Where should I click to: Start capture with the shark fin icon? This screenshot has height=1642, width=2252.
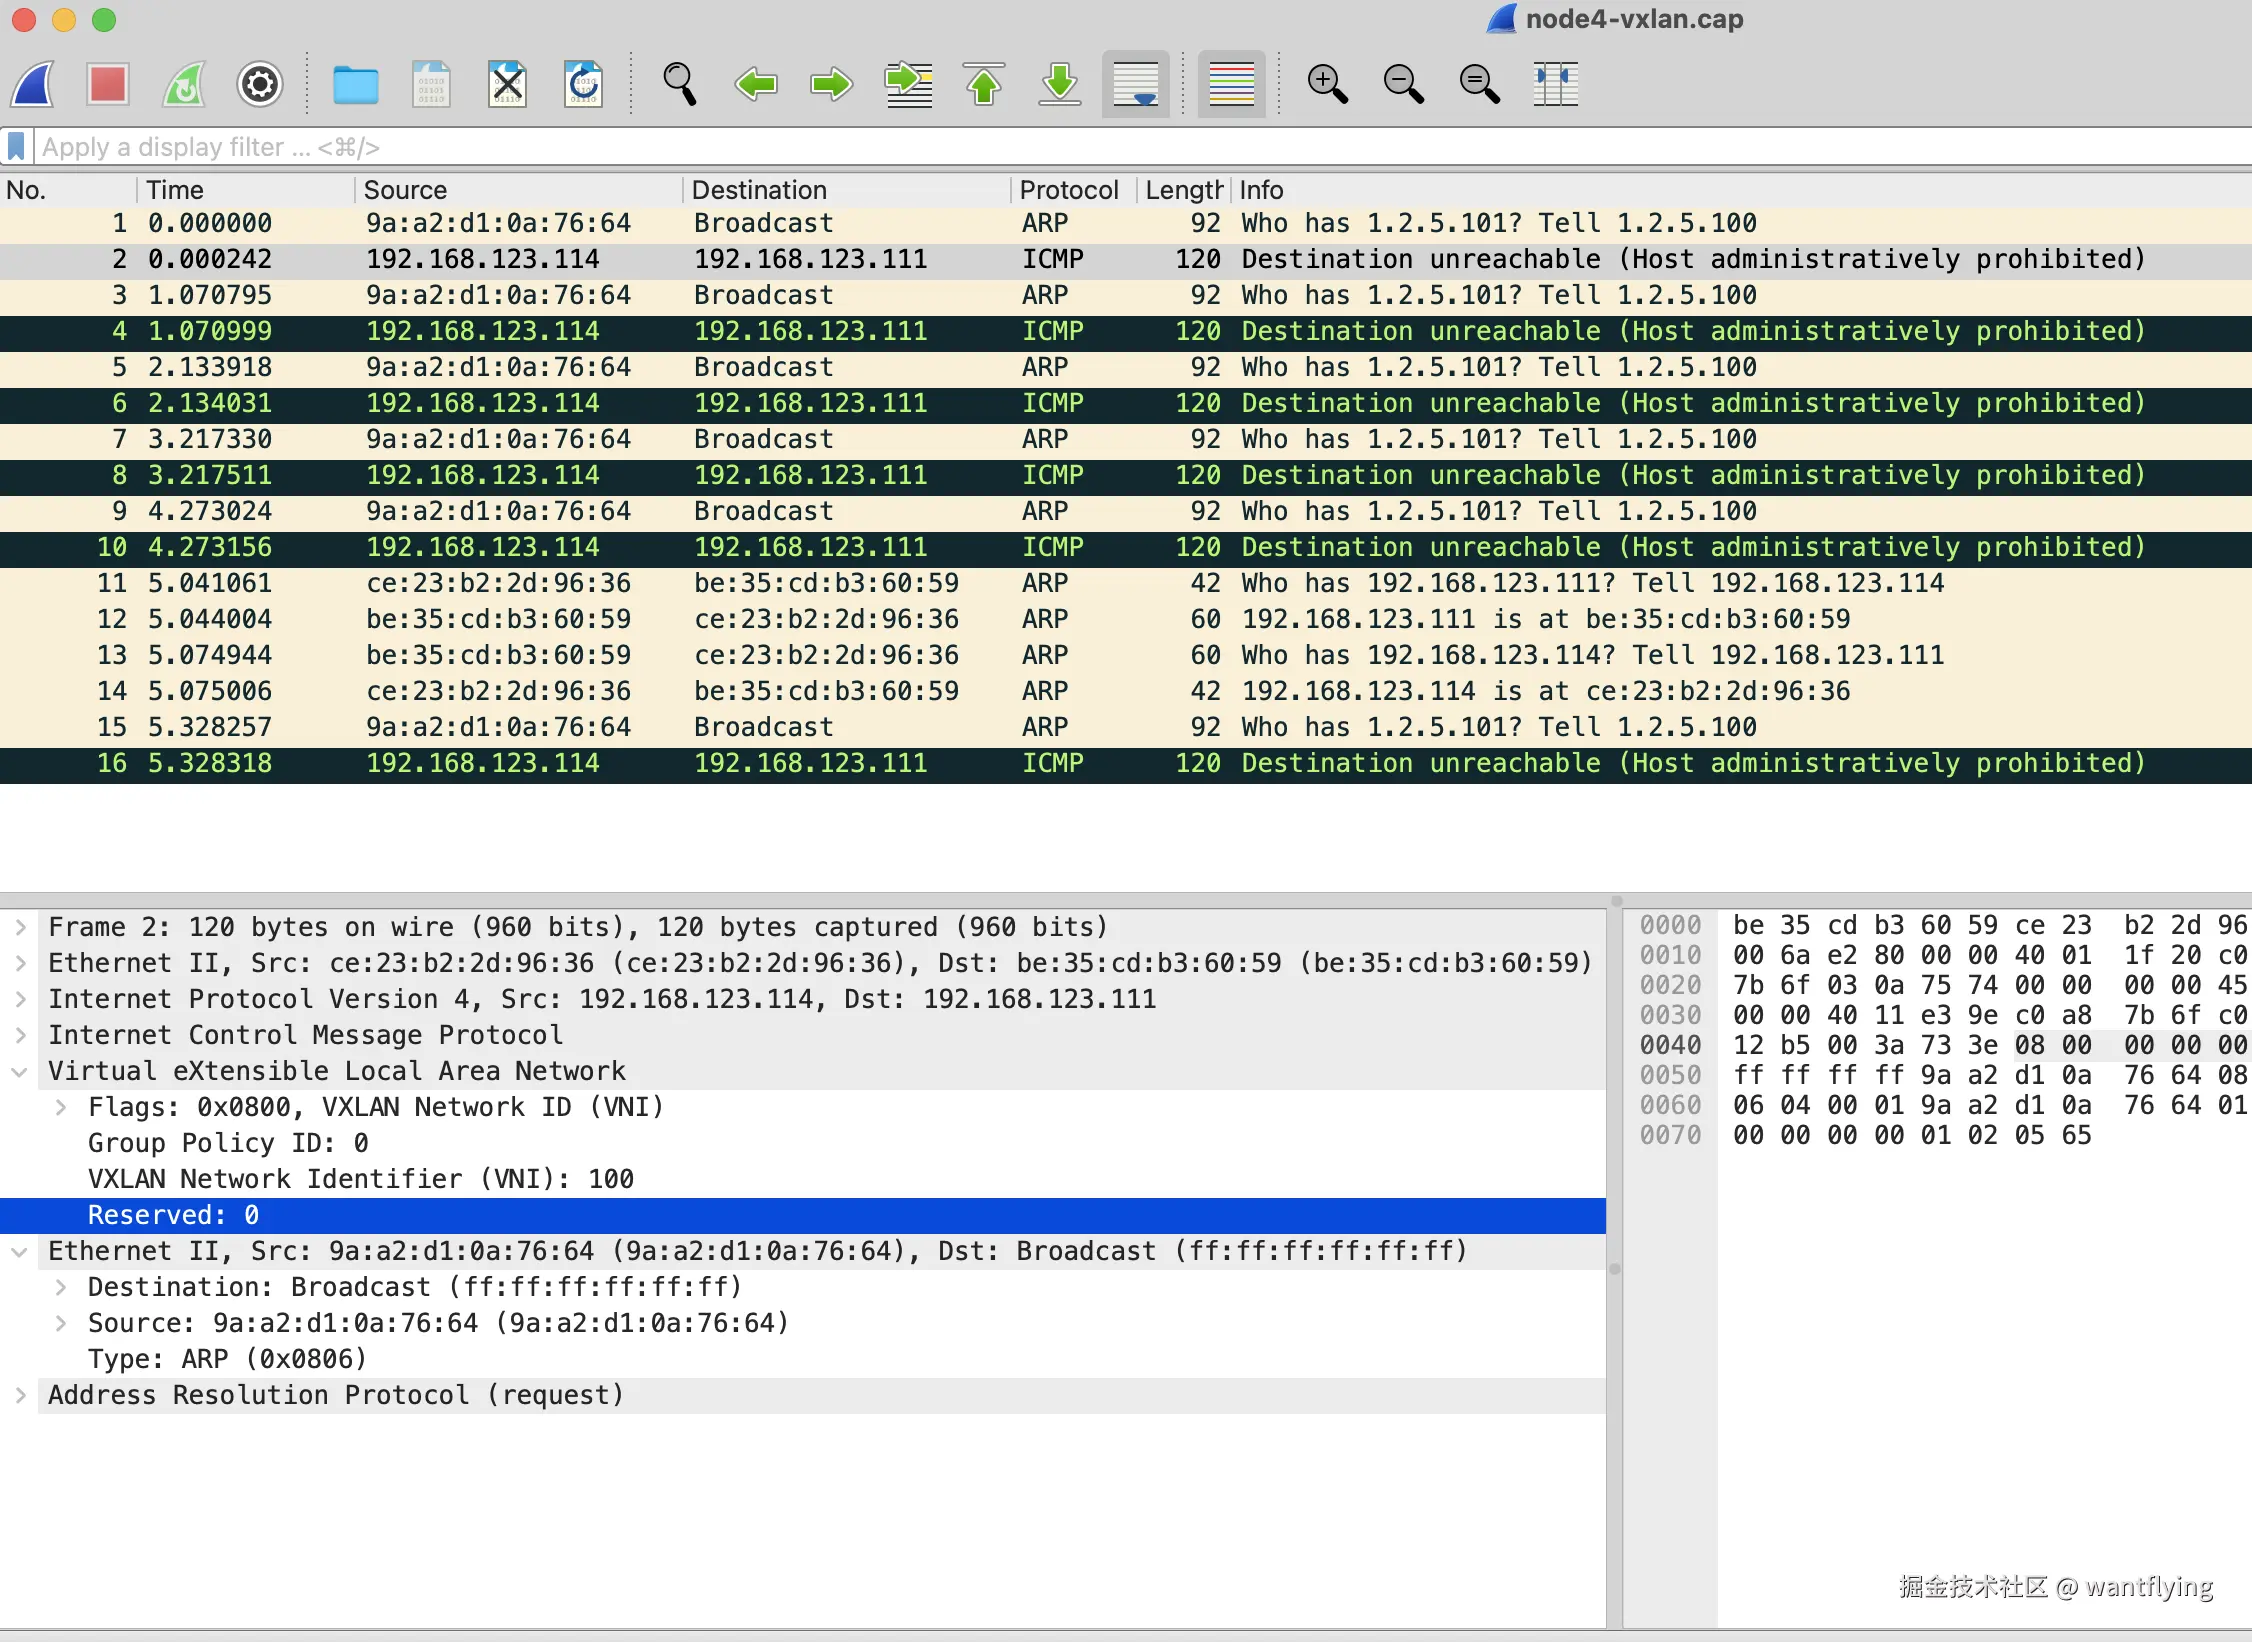pos(34,84)
